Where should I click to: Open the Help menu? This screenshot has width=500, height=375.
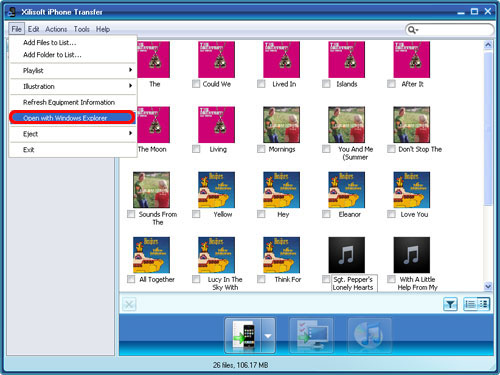[103, 29]
